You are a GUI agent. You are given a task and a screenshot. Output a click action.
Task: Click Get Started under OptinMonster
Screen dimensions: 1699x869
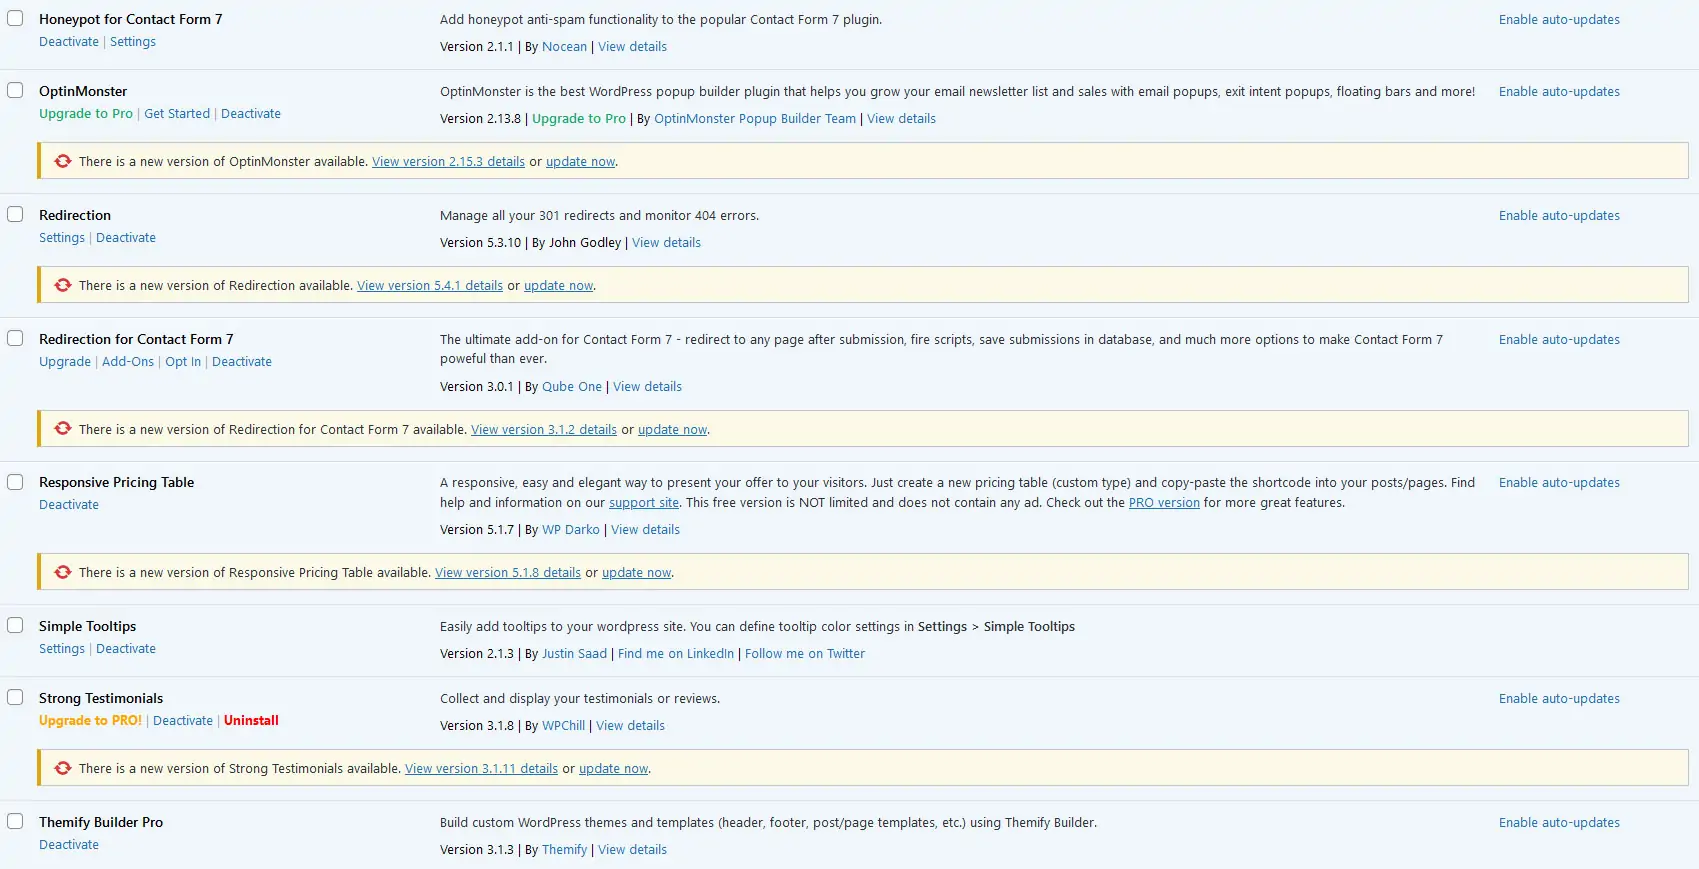pyautogui.click(x=177, y=114)
